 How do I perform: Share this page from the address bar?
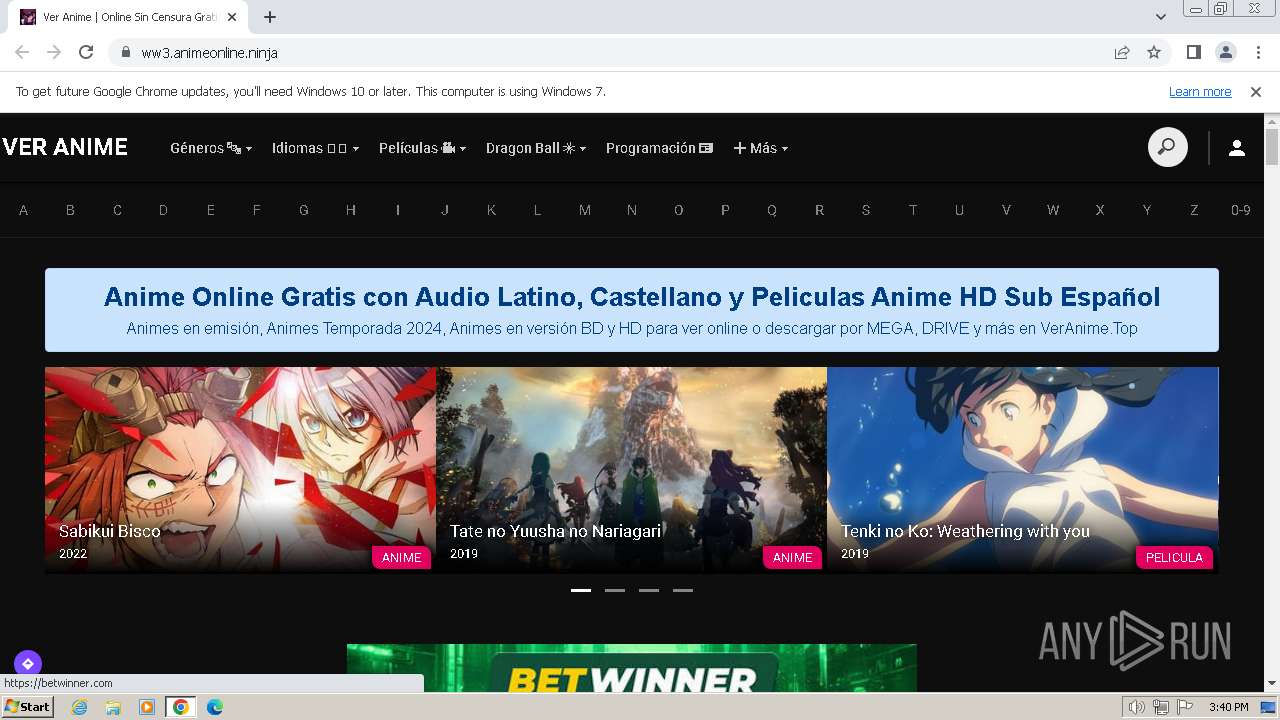[x=1122, y=53]
